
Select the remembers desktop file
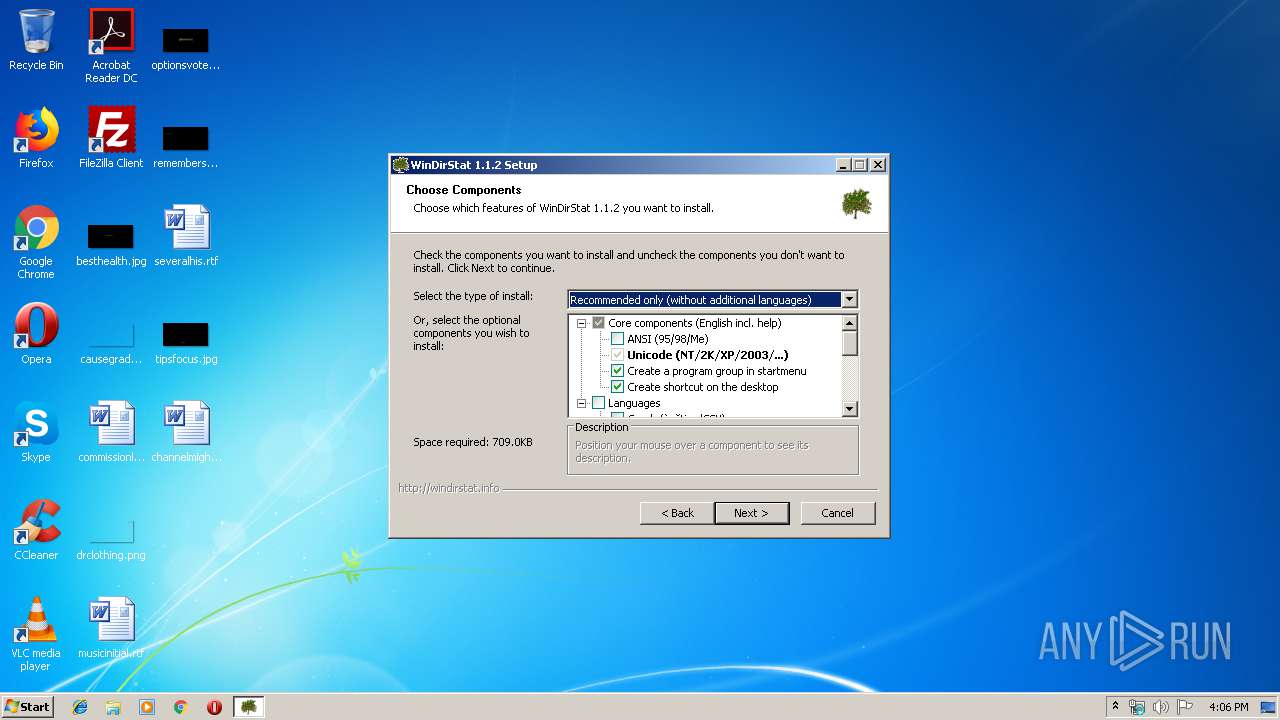click(185, 146)
